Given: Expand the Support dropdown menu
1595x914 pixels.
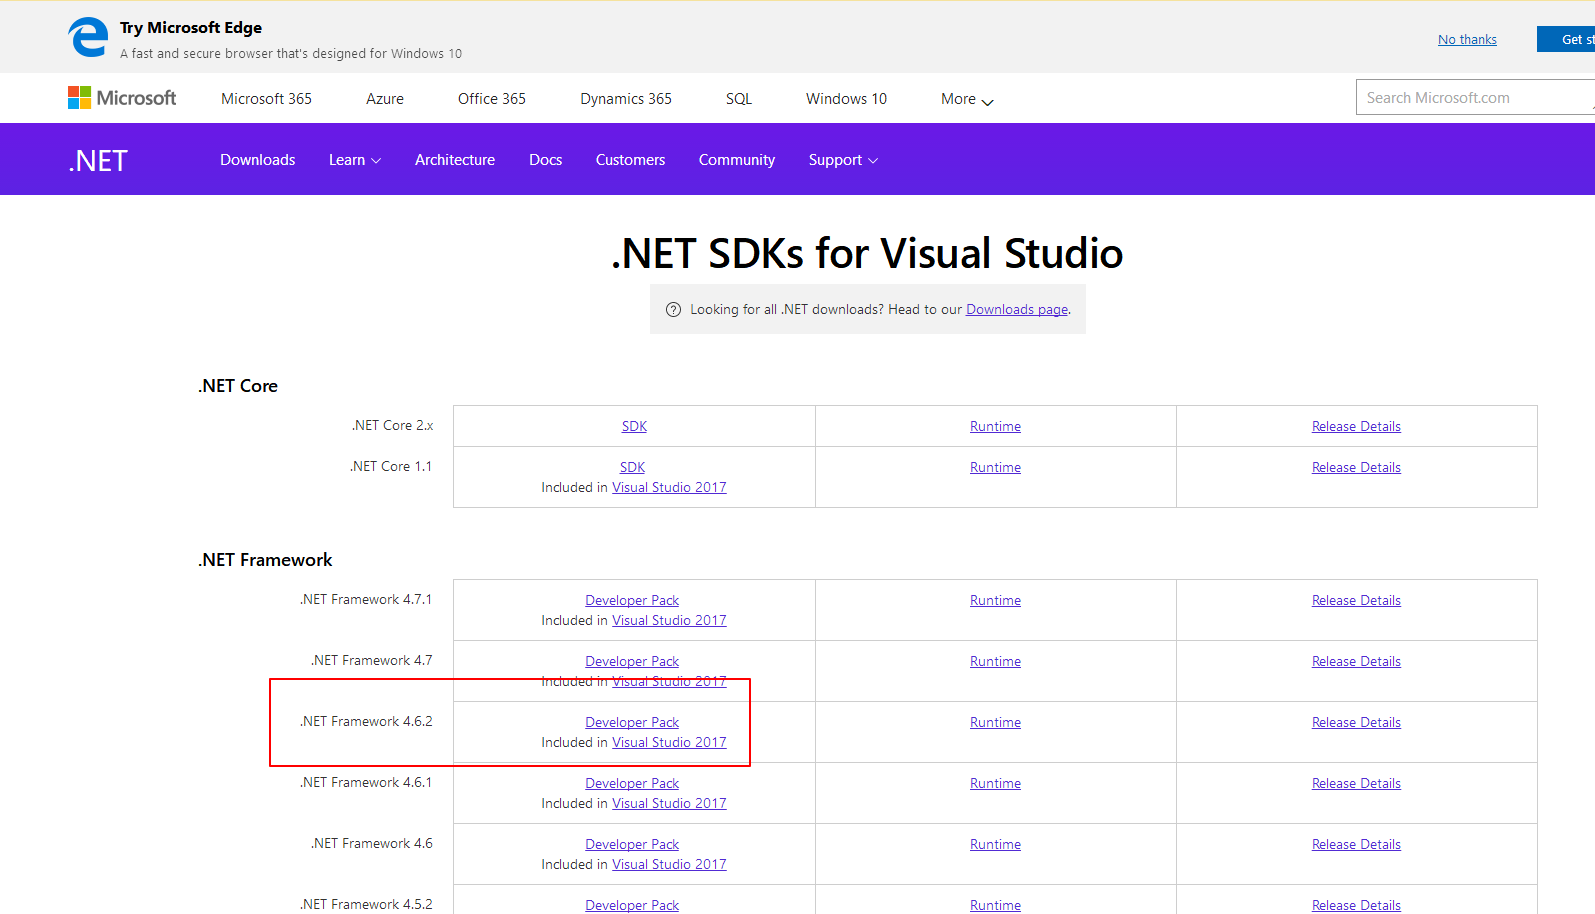Looking at the screenshot, I should tap(842, 160).
